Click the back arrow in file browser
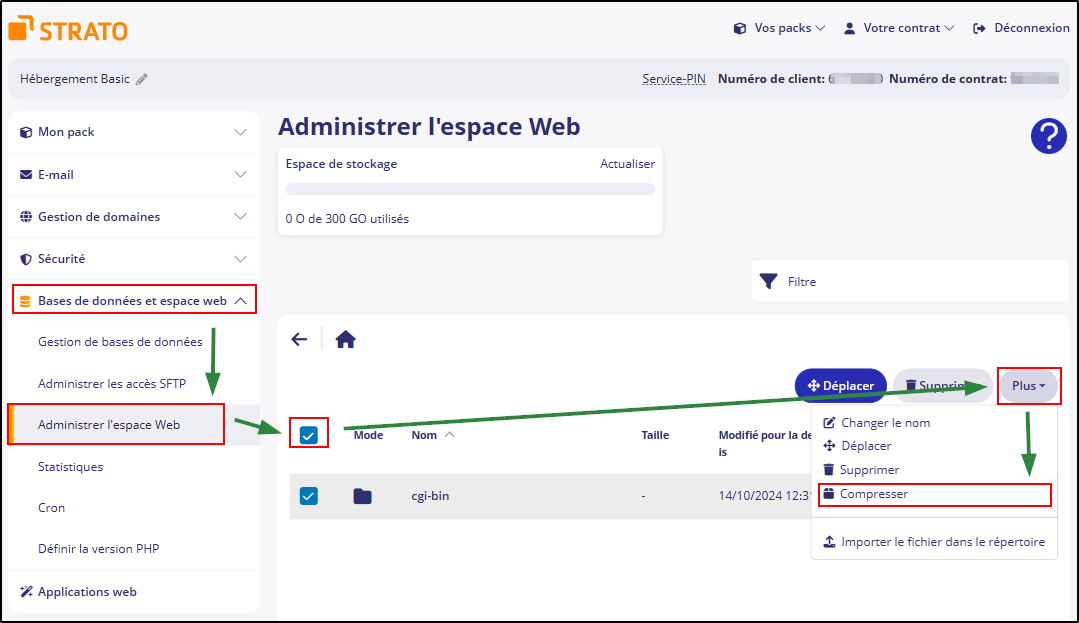 point(299,339)
